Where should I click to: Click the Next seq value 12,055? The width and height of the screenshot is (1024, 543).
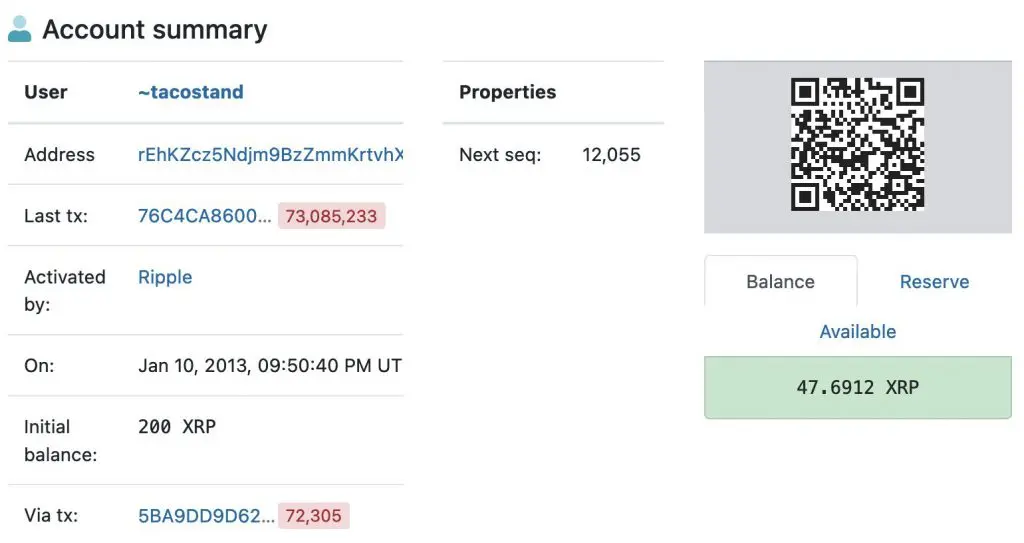[611, 155]
